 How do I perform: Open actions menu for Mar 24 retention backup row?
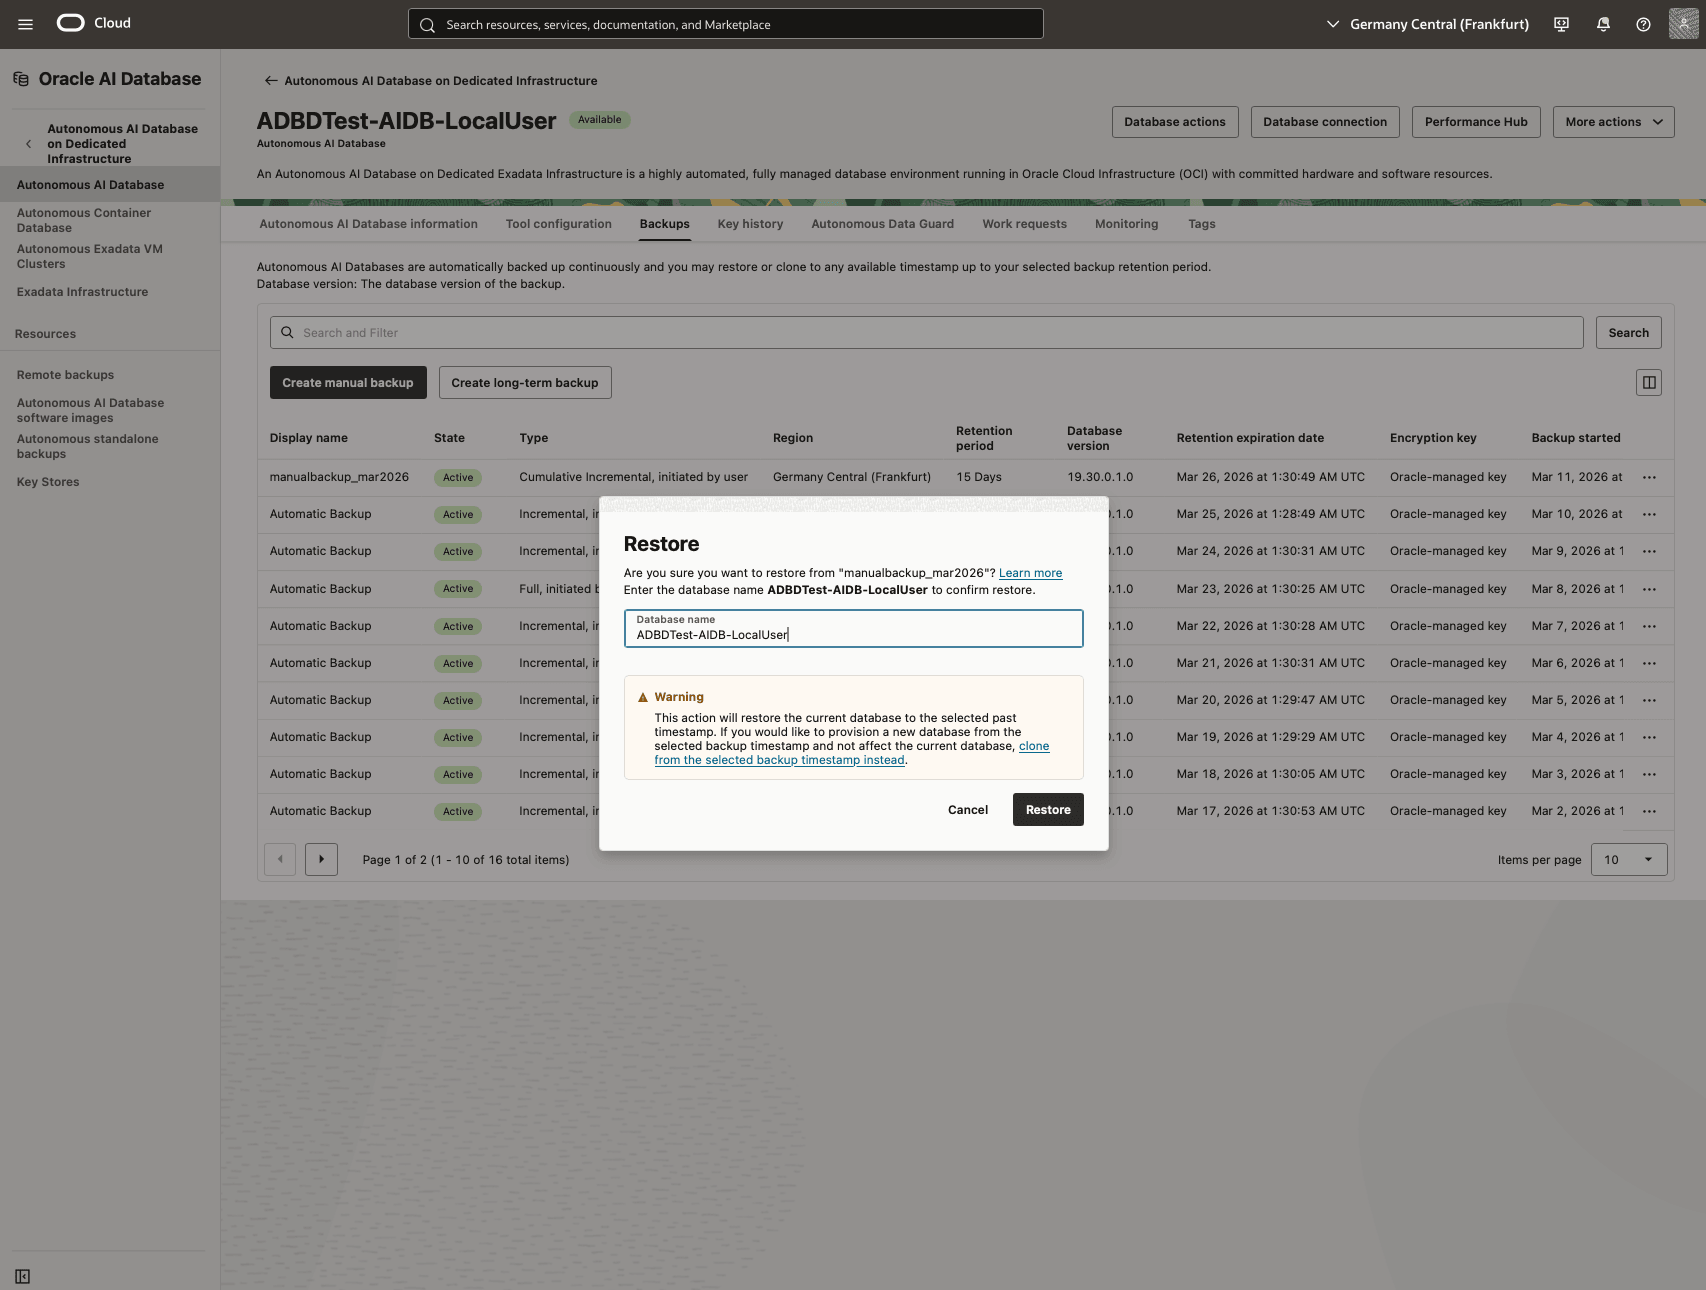(x=1649, y=552)
